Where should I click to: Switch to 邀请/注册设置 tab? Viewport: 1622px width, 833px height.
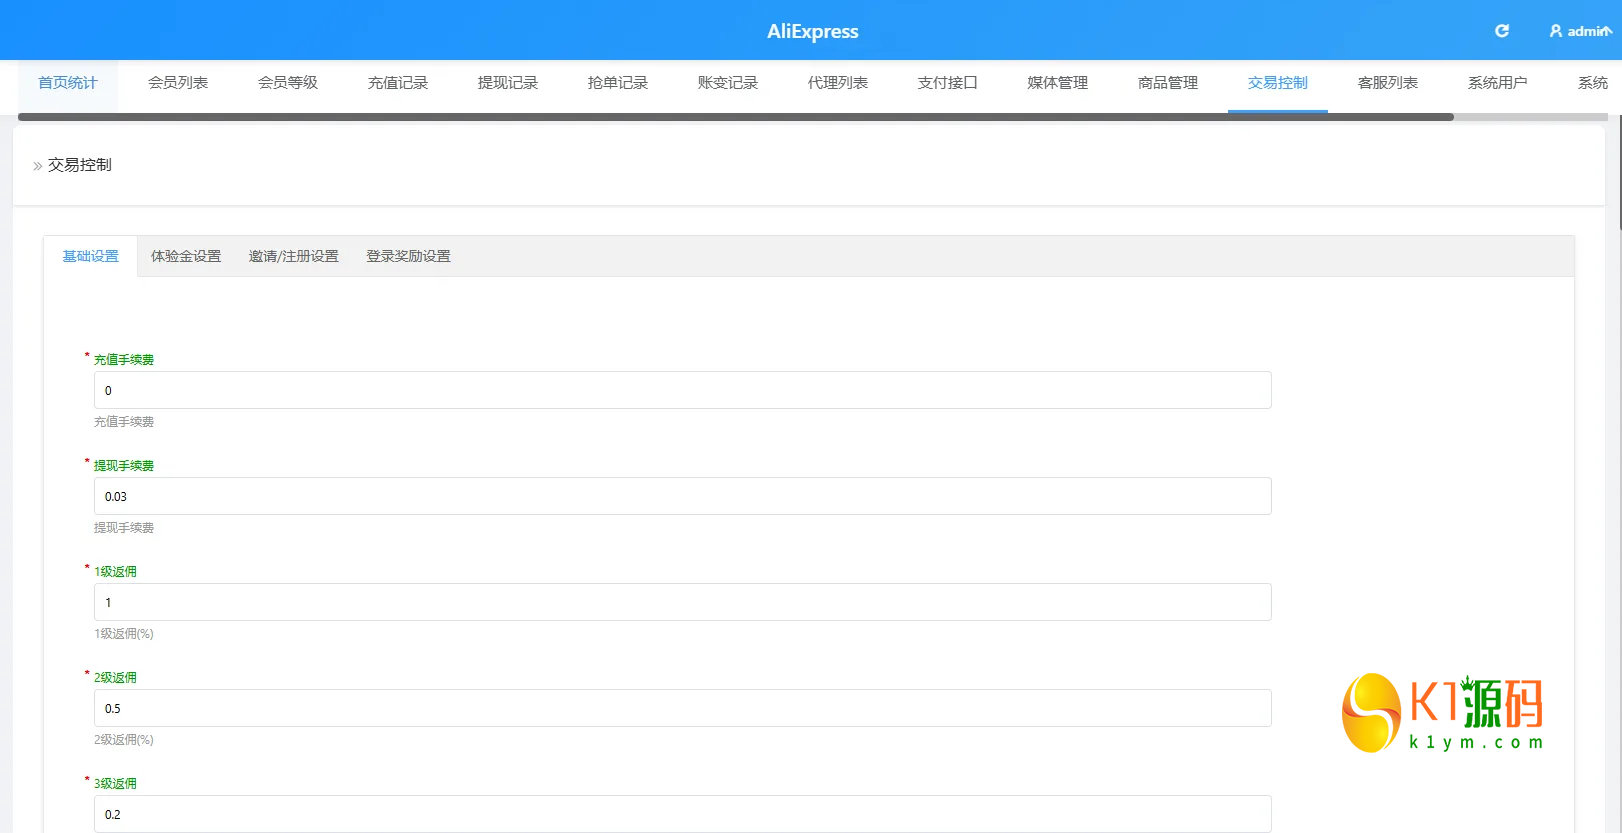click(x=294, y=256)
